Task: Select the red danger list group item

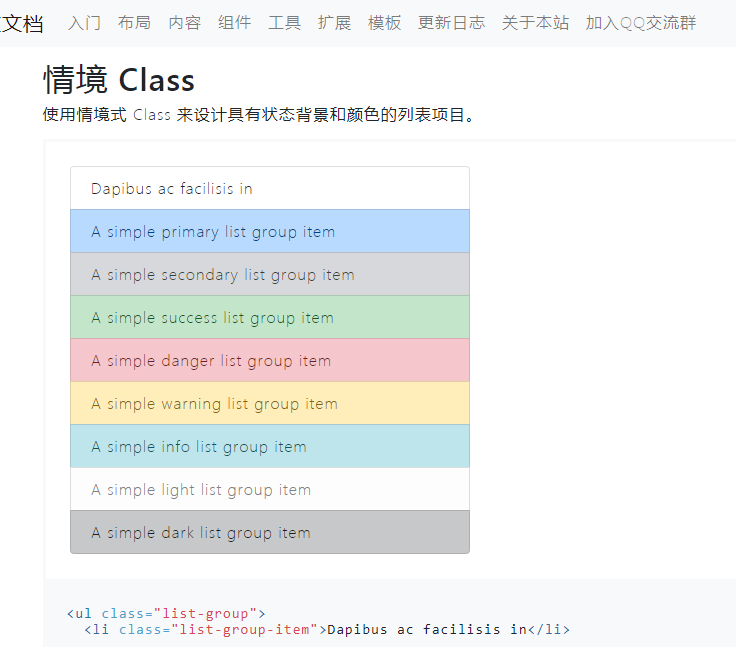Action: (270, 360)
